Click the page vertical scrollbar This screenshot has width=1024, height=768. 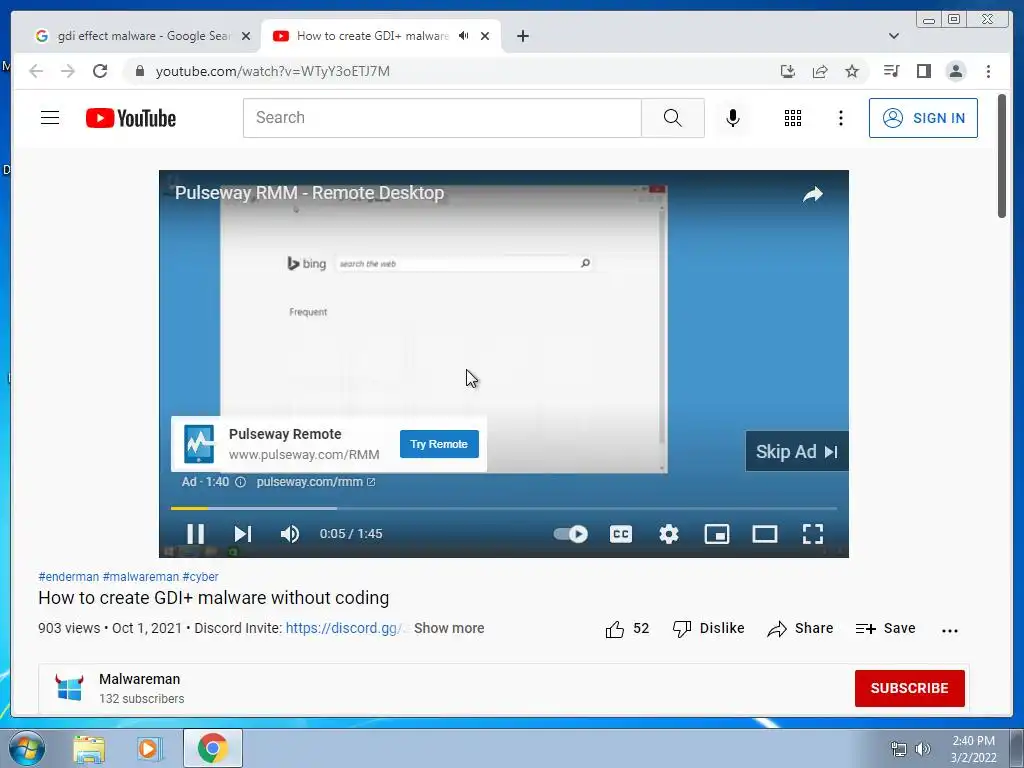point(1002,155)
